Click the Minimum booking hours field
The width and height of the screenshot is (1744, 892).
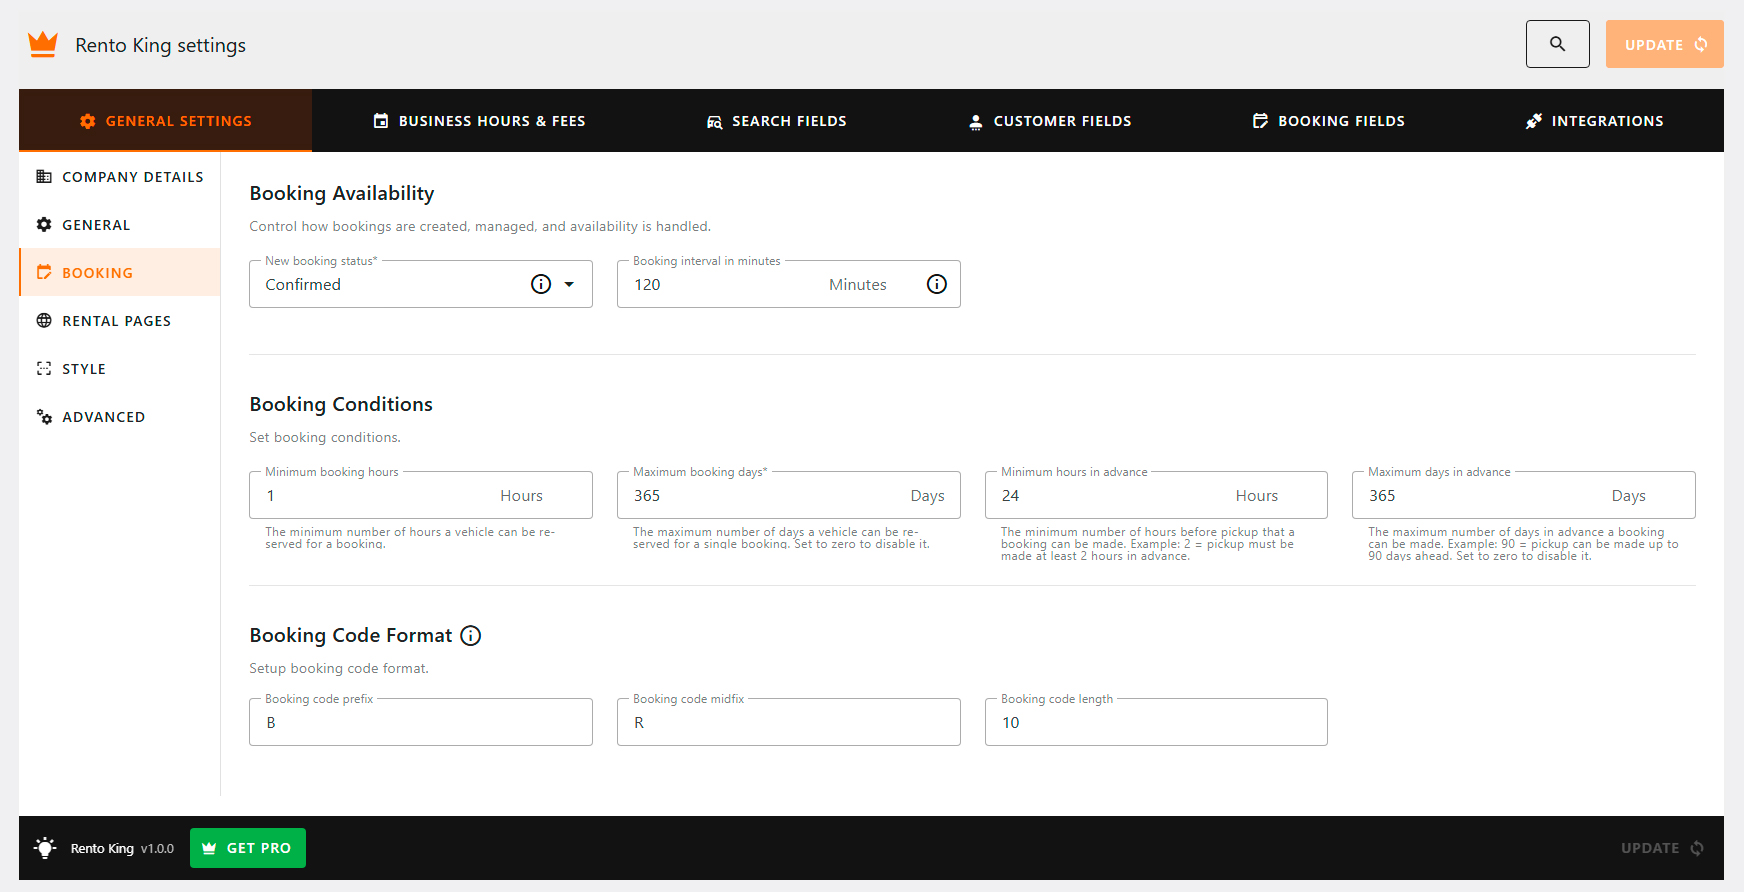pos(421,495)
